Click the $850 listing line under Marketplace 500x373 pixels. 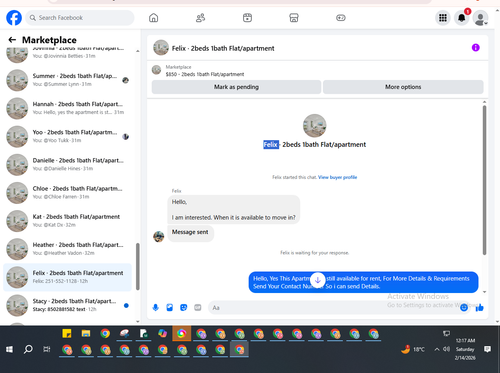click(205, 74)
